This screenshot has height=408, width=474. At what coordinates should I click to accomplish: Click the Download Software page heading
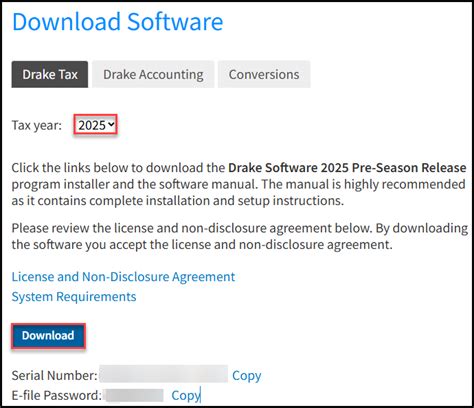point(118,22)
